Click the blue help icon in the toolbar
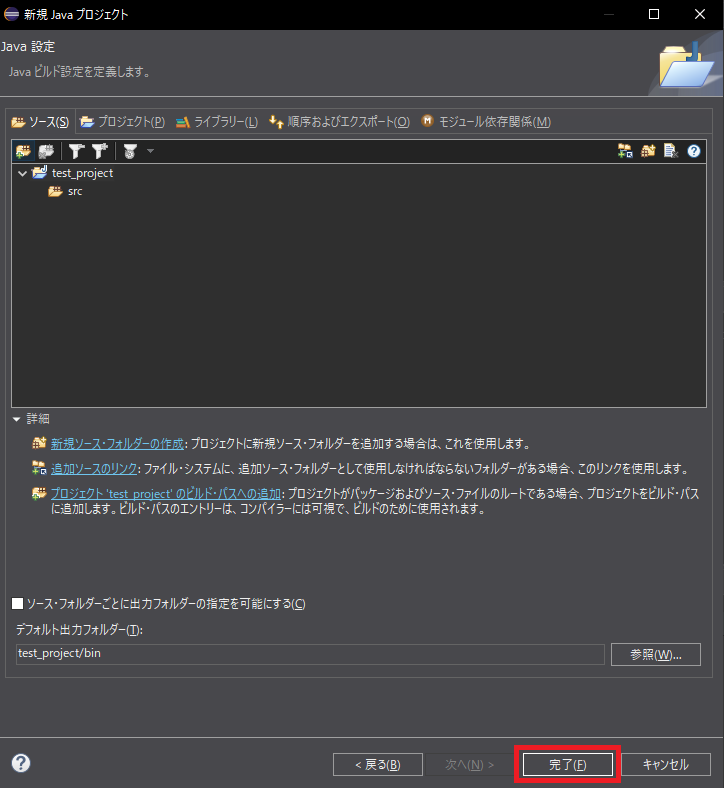This screenshot has height=788, width=724. pos(694,151)
